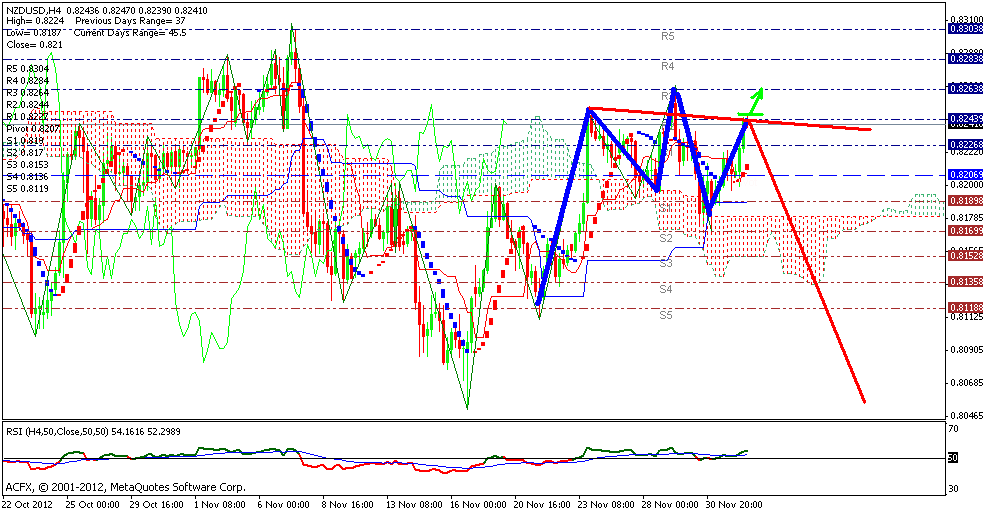
Task: Select the gray R5 resistance label
Action: (669, 36)
